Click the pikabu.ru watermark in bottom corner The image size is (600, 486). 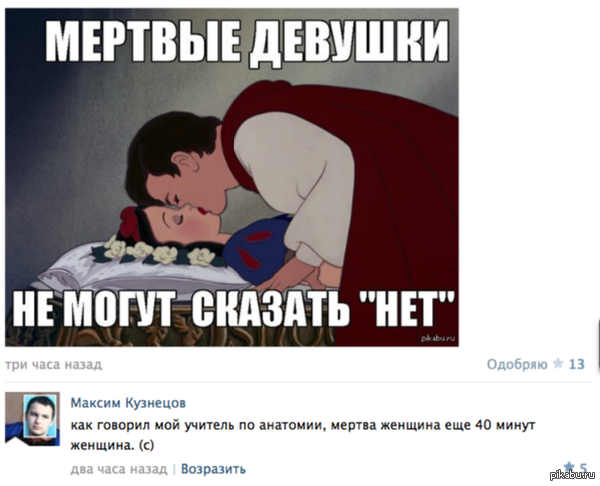pos(573,475)
